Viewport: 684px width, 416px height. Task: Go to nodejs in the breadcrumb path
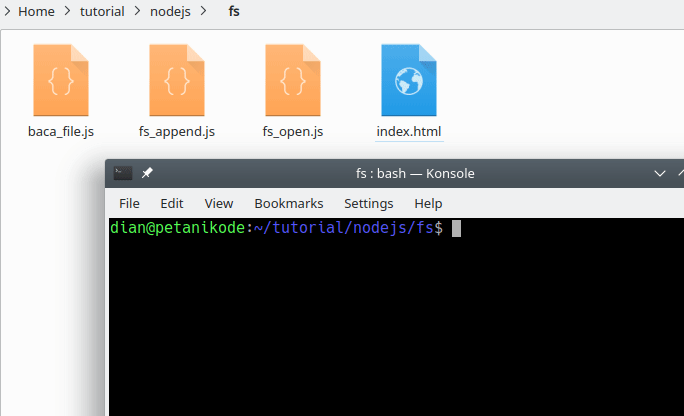pos(170,11)
